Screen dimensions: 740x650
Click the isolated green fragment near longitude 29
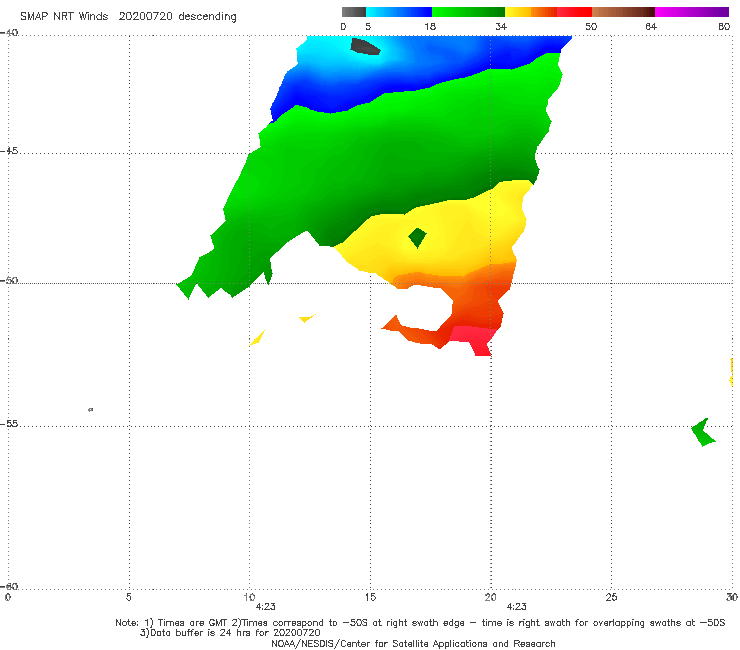coord(703,432)
